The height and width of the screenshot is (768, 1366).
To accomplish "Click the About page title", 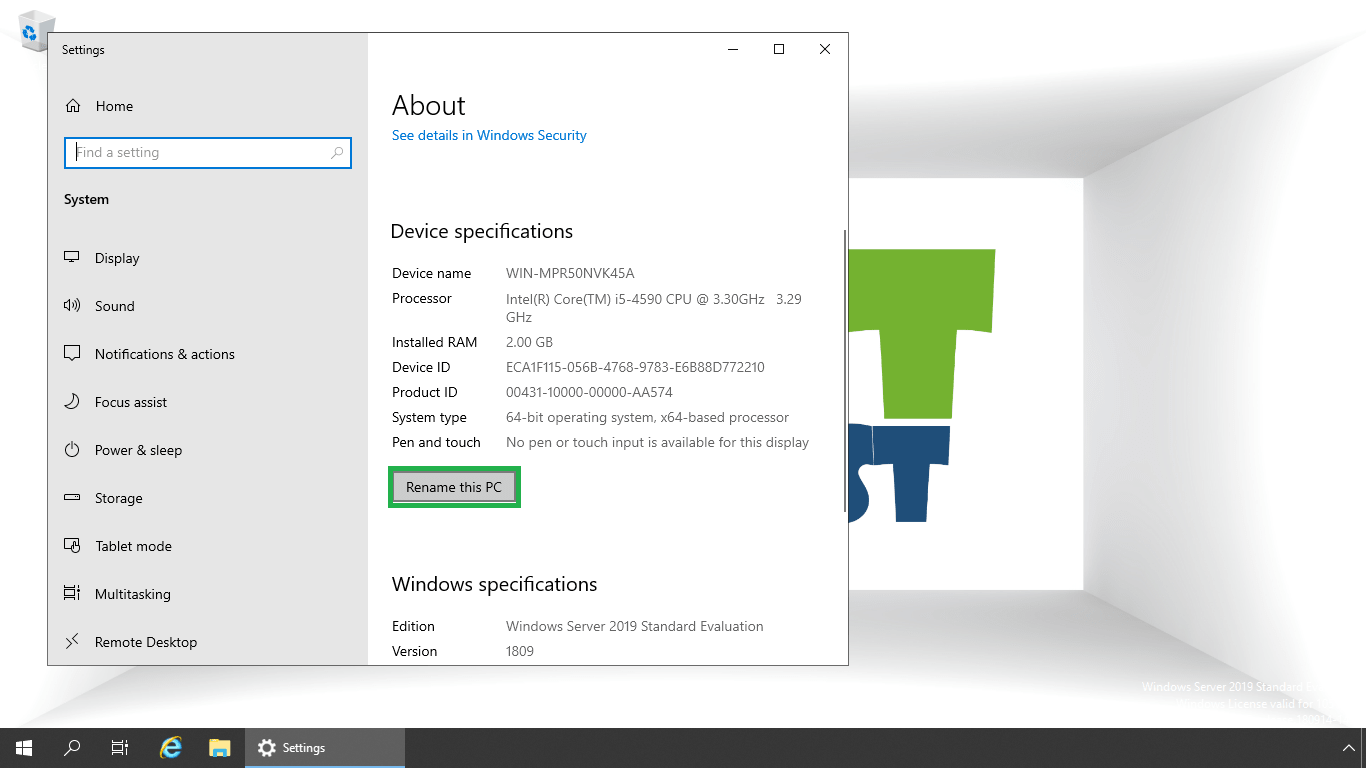I will pos(429,105).
